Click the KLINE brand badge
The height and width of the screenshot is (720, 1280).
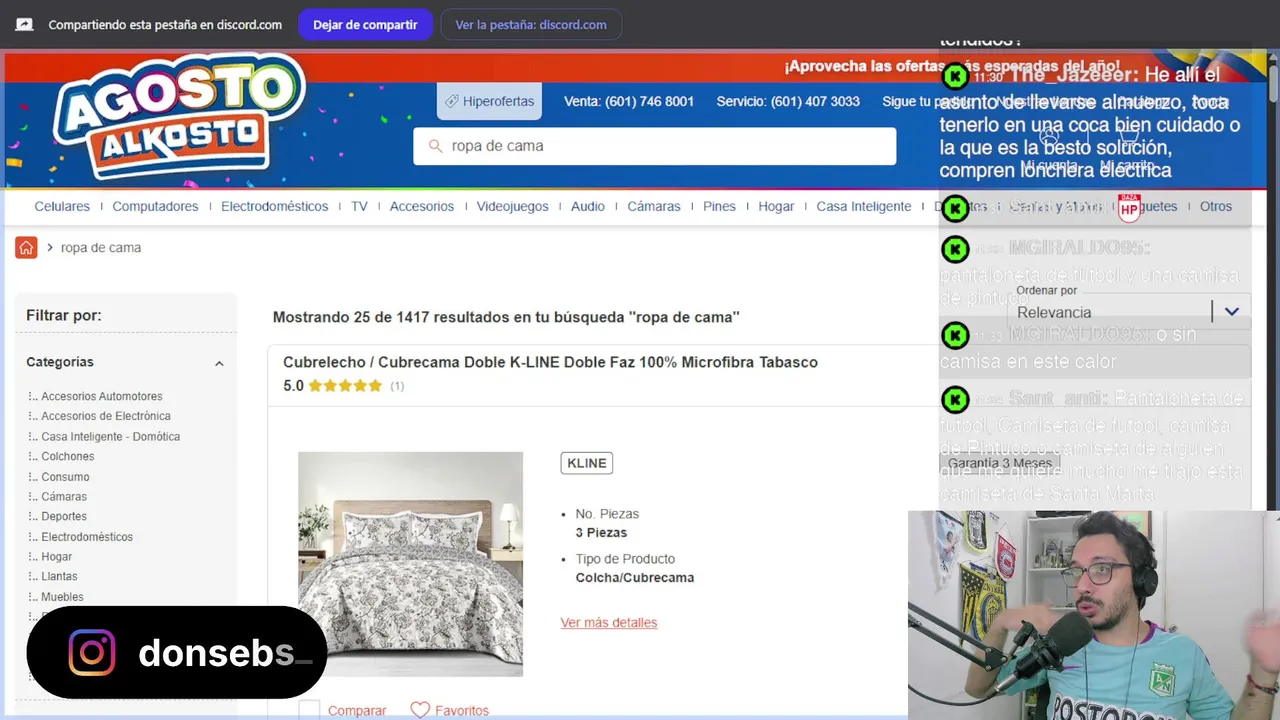pyautogui.click(x=587, y=463)
